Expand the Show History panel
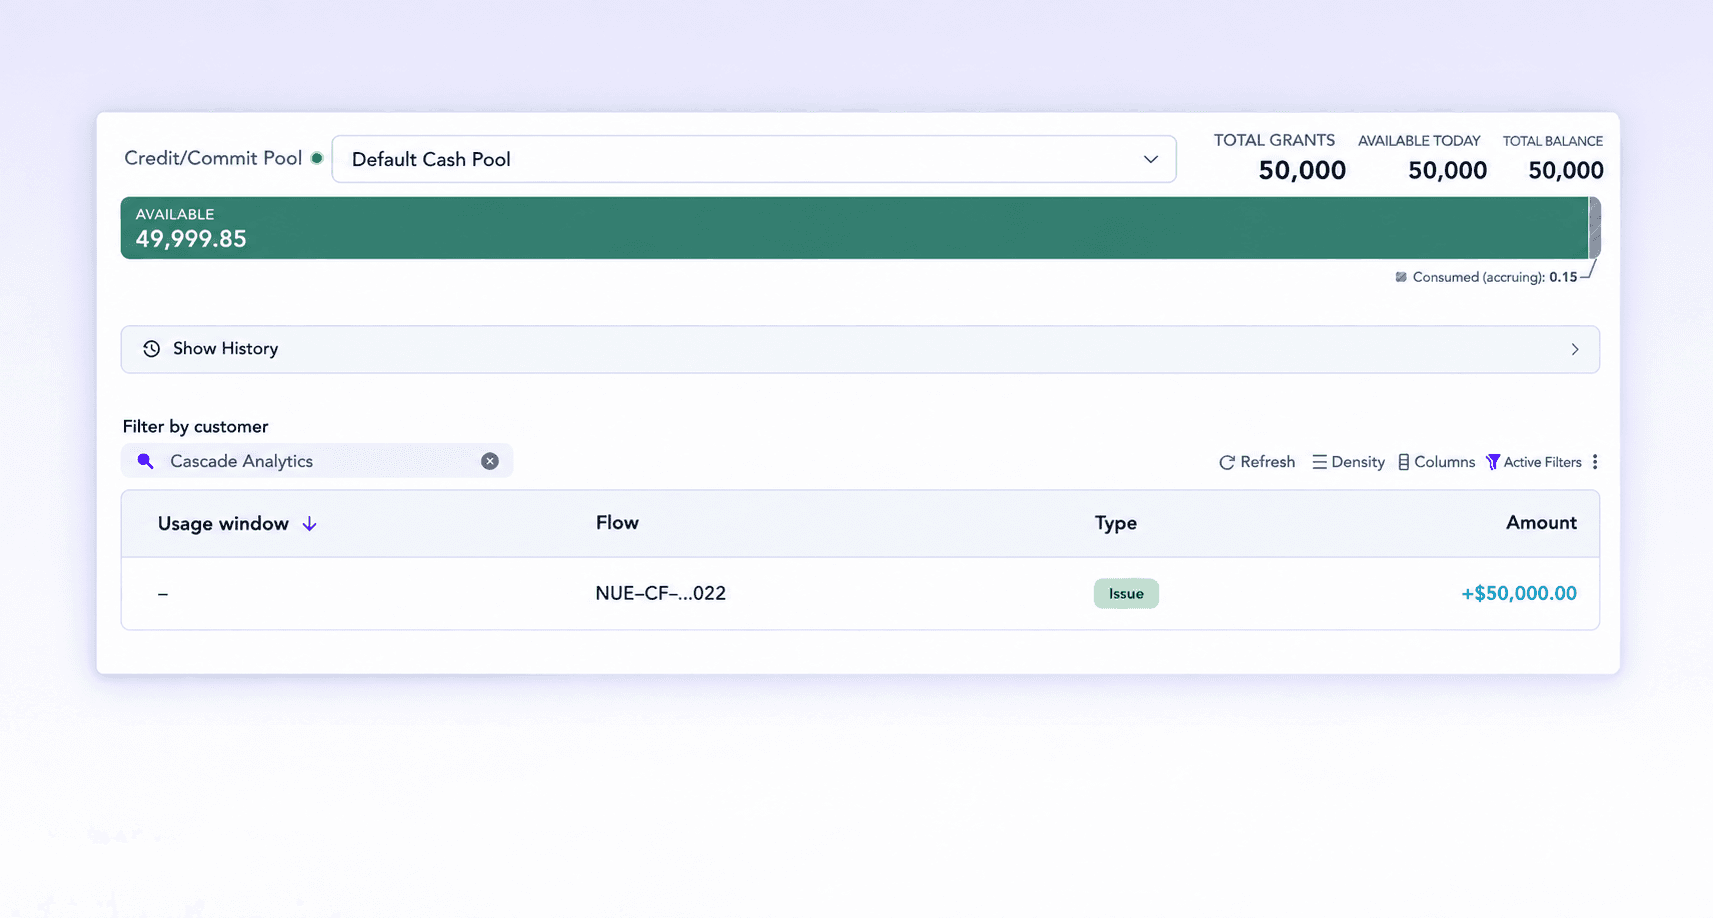The height and width of the screenshot is (918, 1713). click(860, 349)
